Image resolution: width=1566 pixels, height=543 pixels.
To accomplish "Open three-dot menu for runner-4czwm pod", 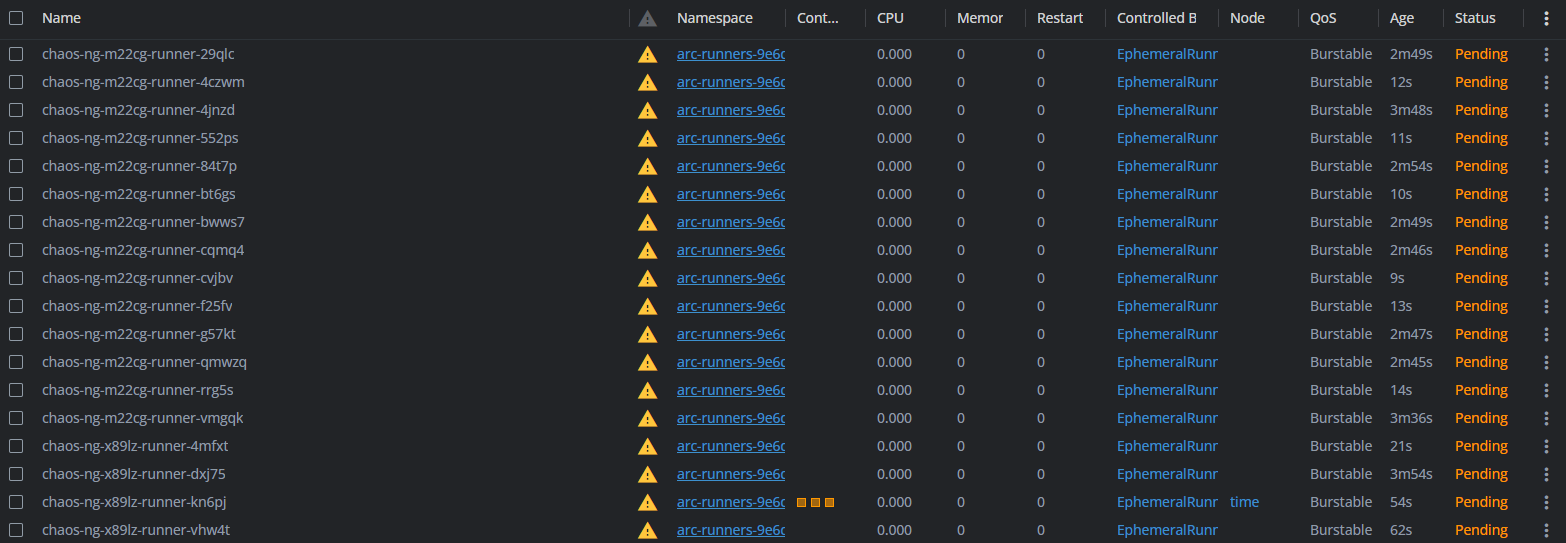I will 1547,82.
